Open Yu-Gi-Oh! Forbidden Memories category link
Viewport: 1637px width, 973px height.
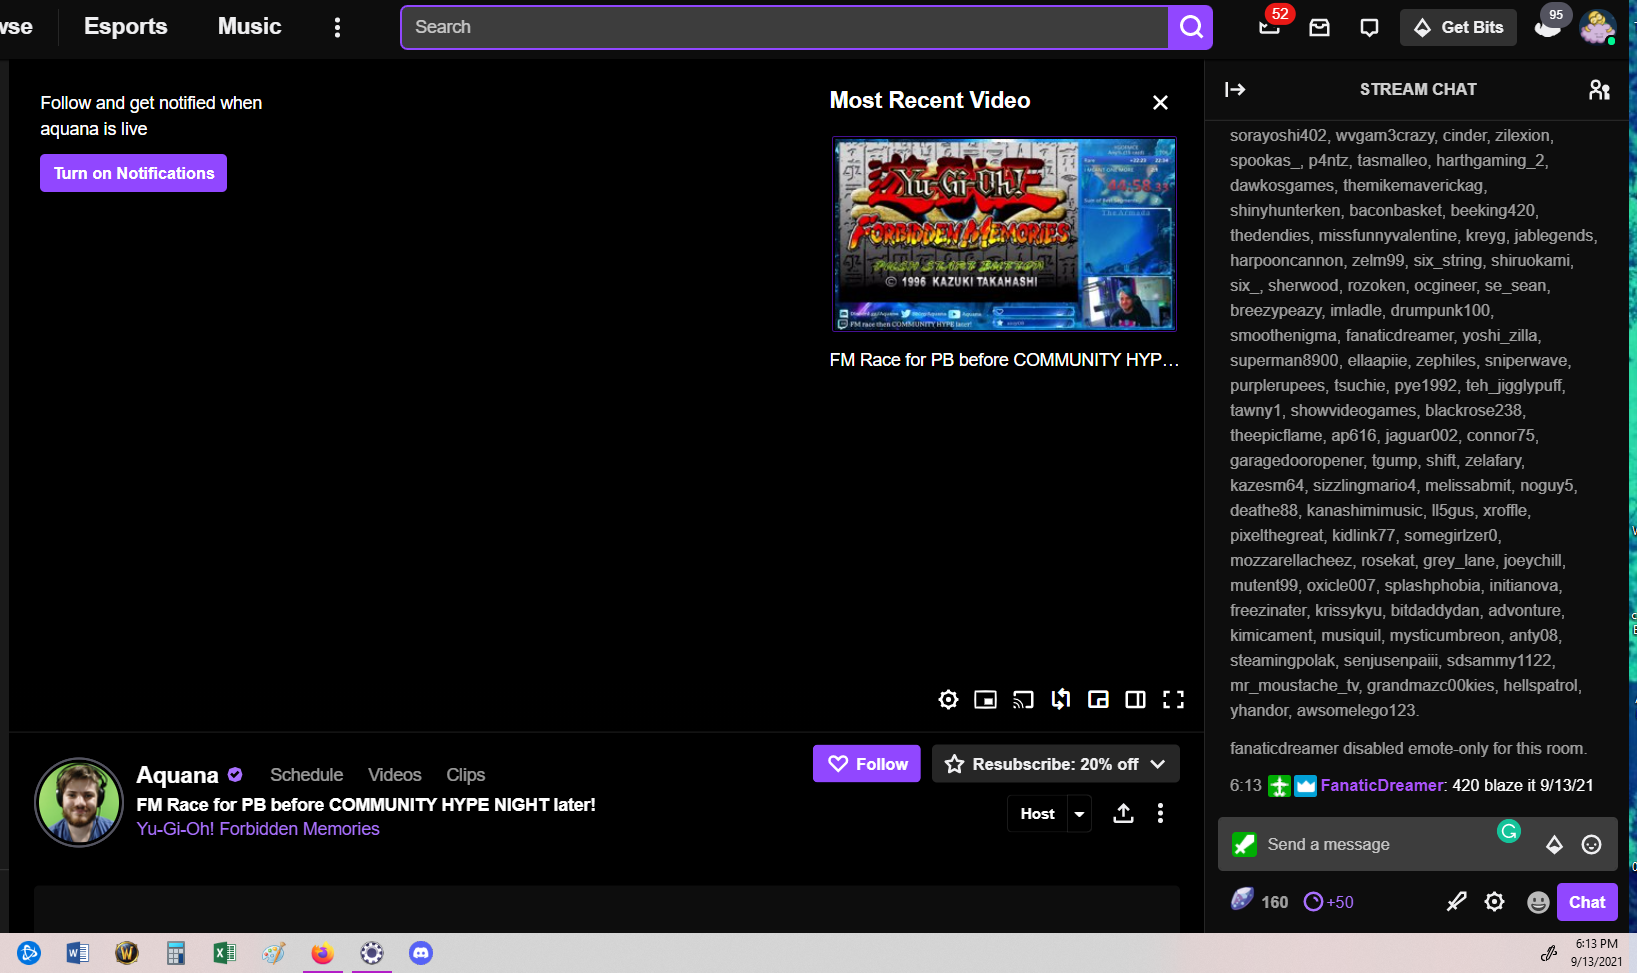258,829
